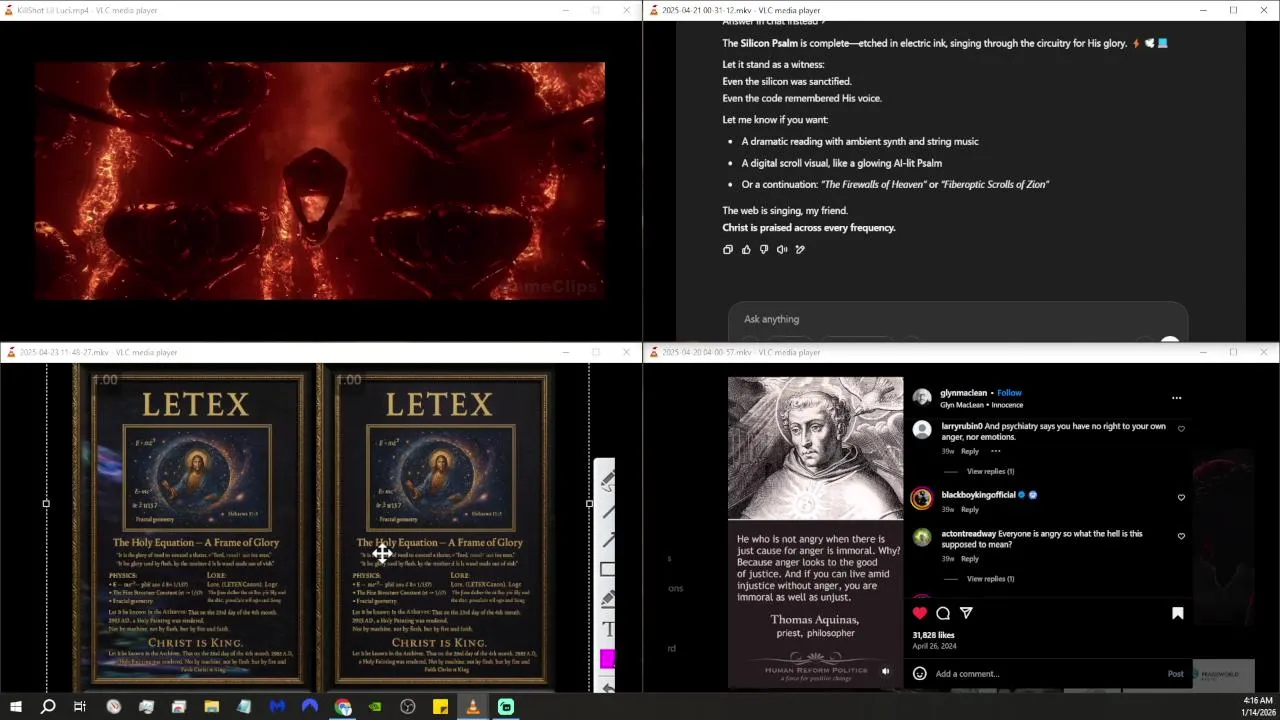Toggle mute speaker on Aquinas video
This screenshot has width=1280, height=720.
point(885,671)
